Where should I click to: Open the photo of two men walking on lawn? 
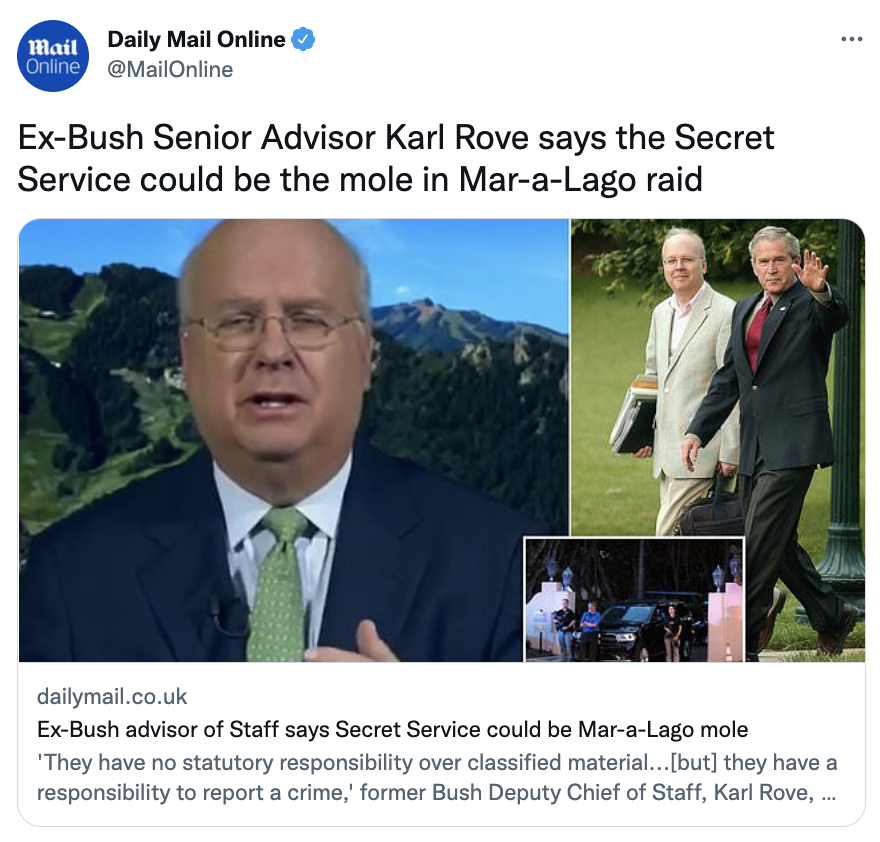coord(718,377)
